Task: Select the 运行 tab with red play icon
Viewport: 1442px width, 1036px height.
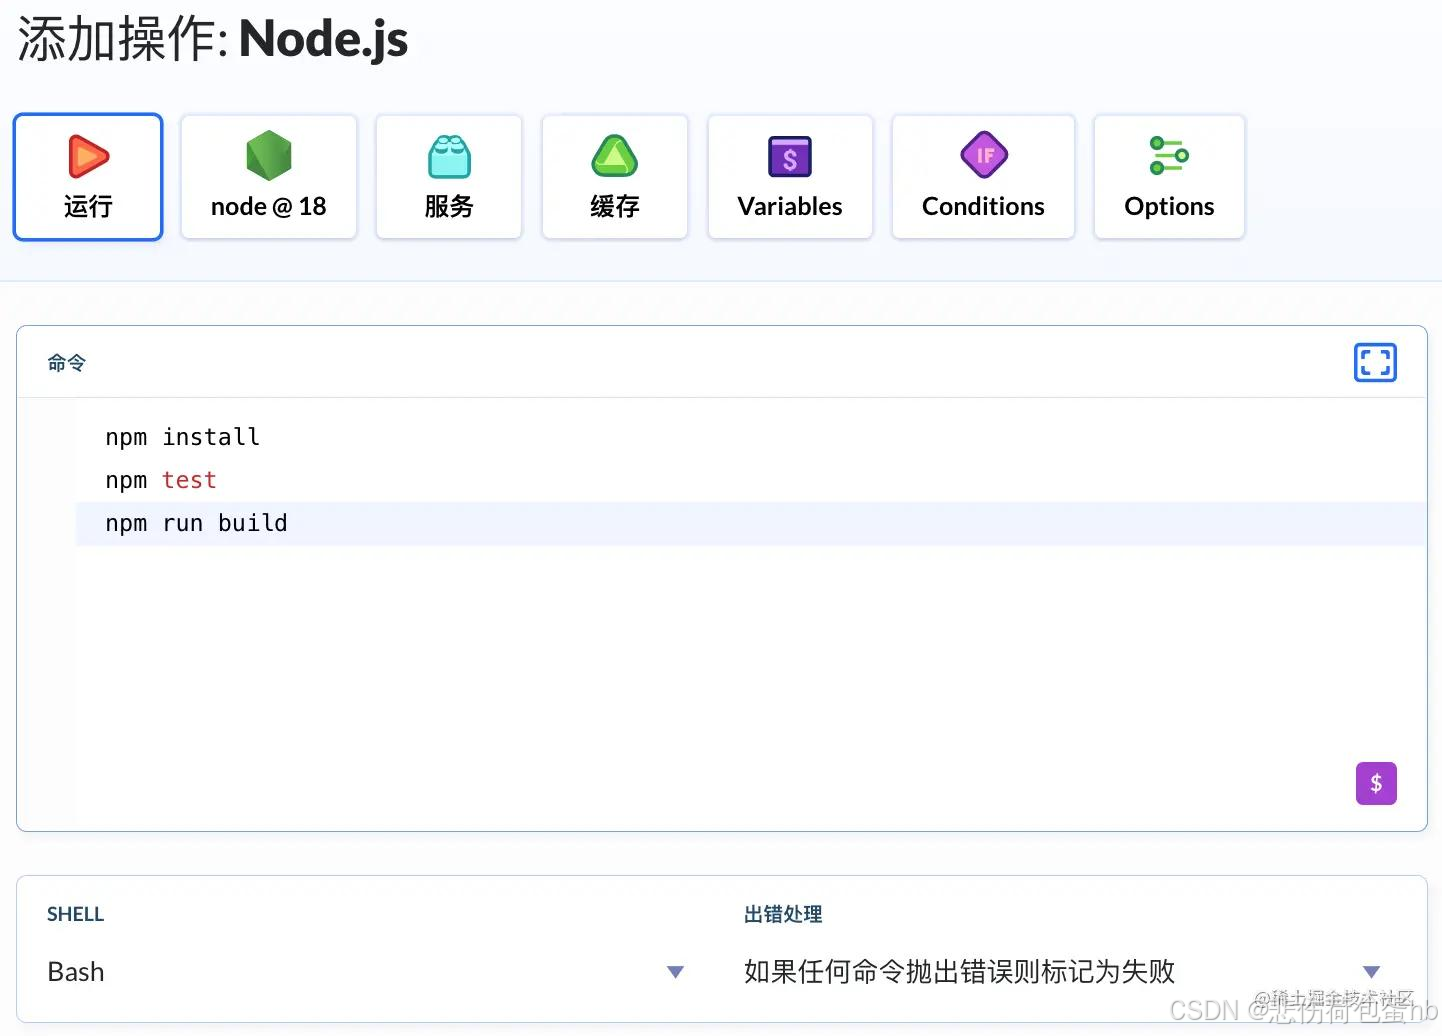Action: click(x=88, y=177)
